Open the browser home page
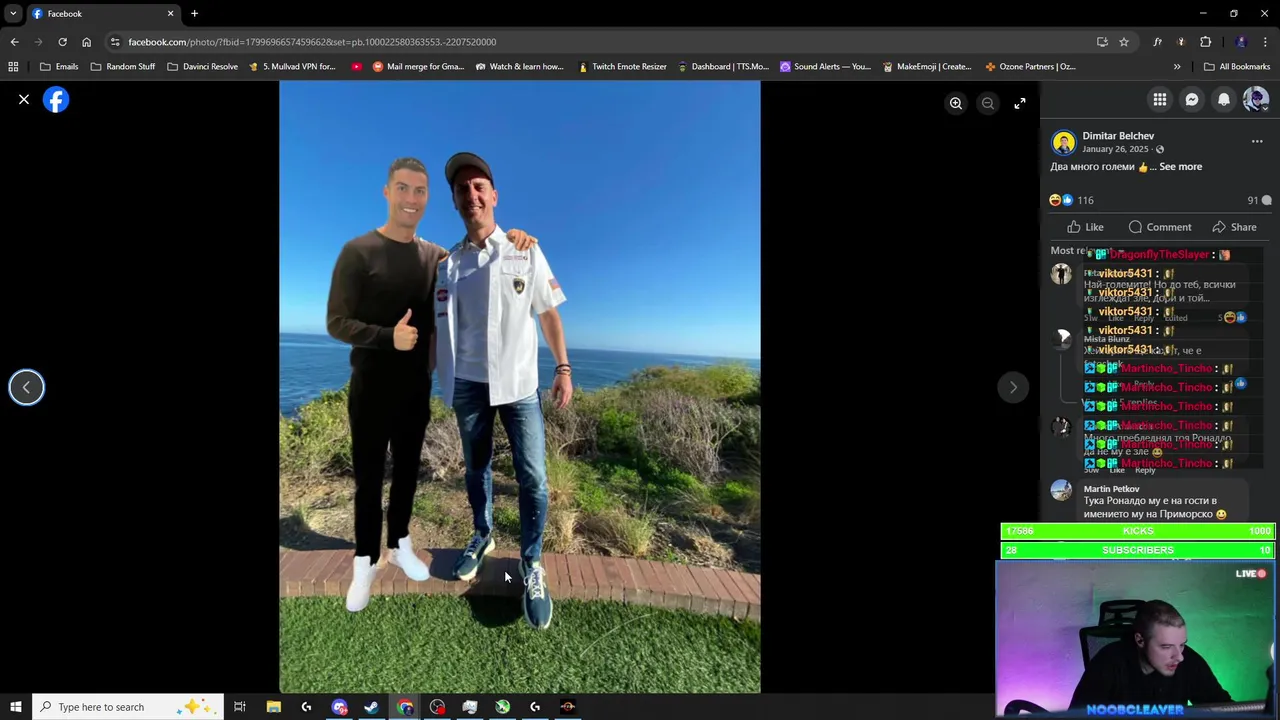Viewport: 1280px width, 720px height. pos(86,42)
